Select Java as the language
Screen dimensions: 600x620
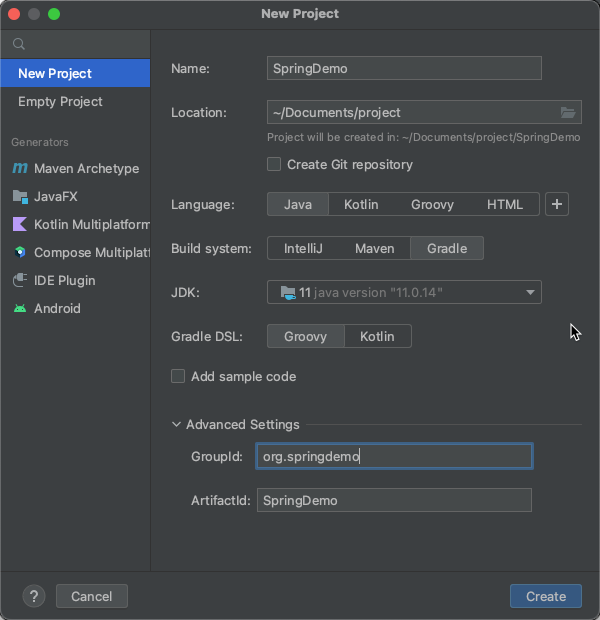coord(298,204)
